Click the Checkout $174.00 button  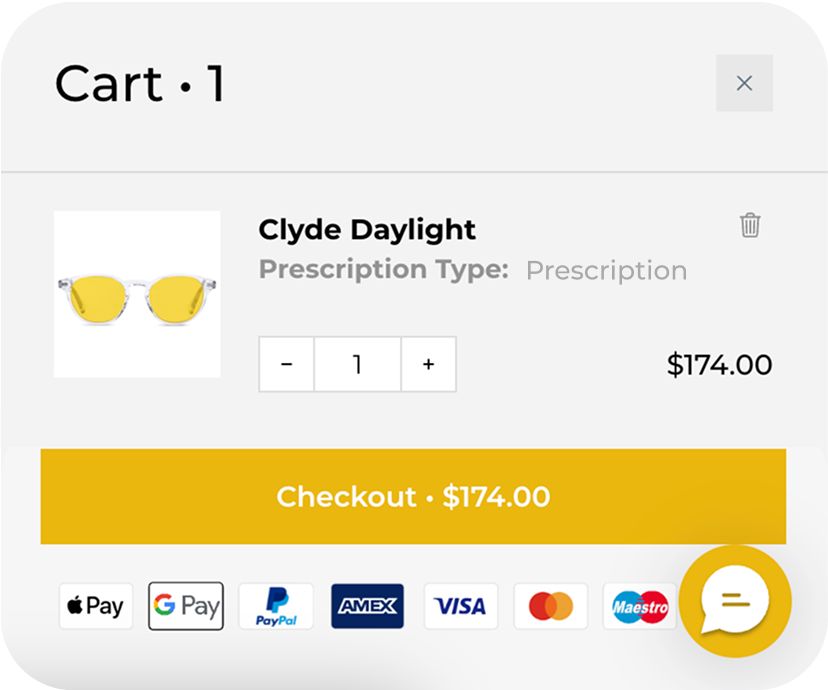click(x=413, y=496)
